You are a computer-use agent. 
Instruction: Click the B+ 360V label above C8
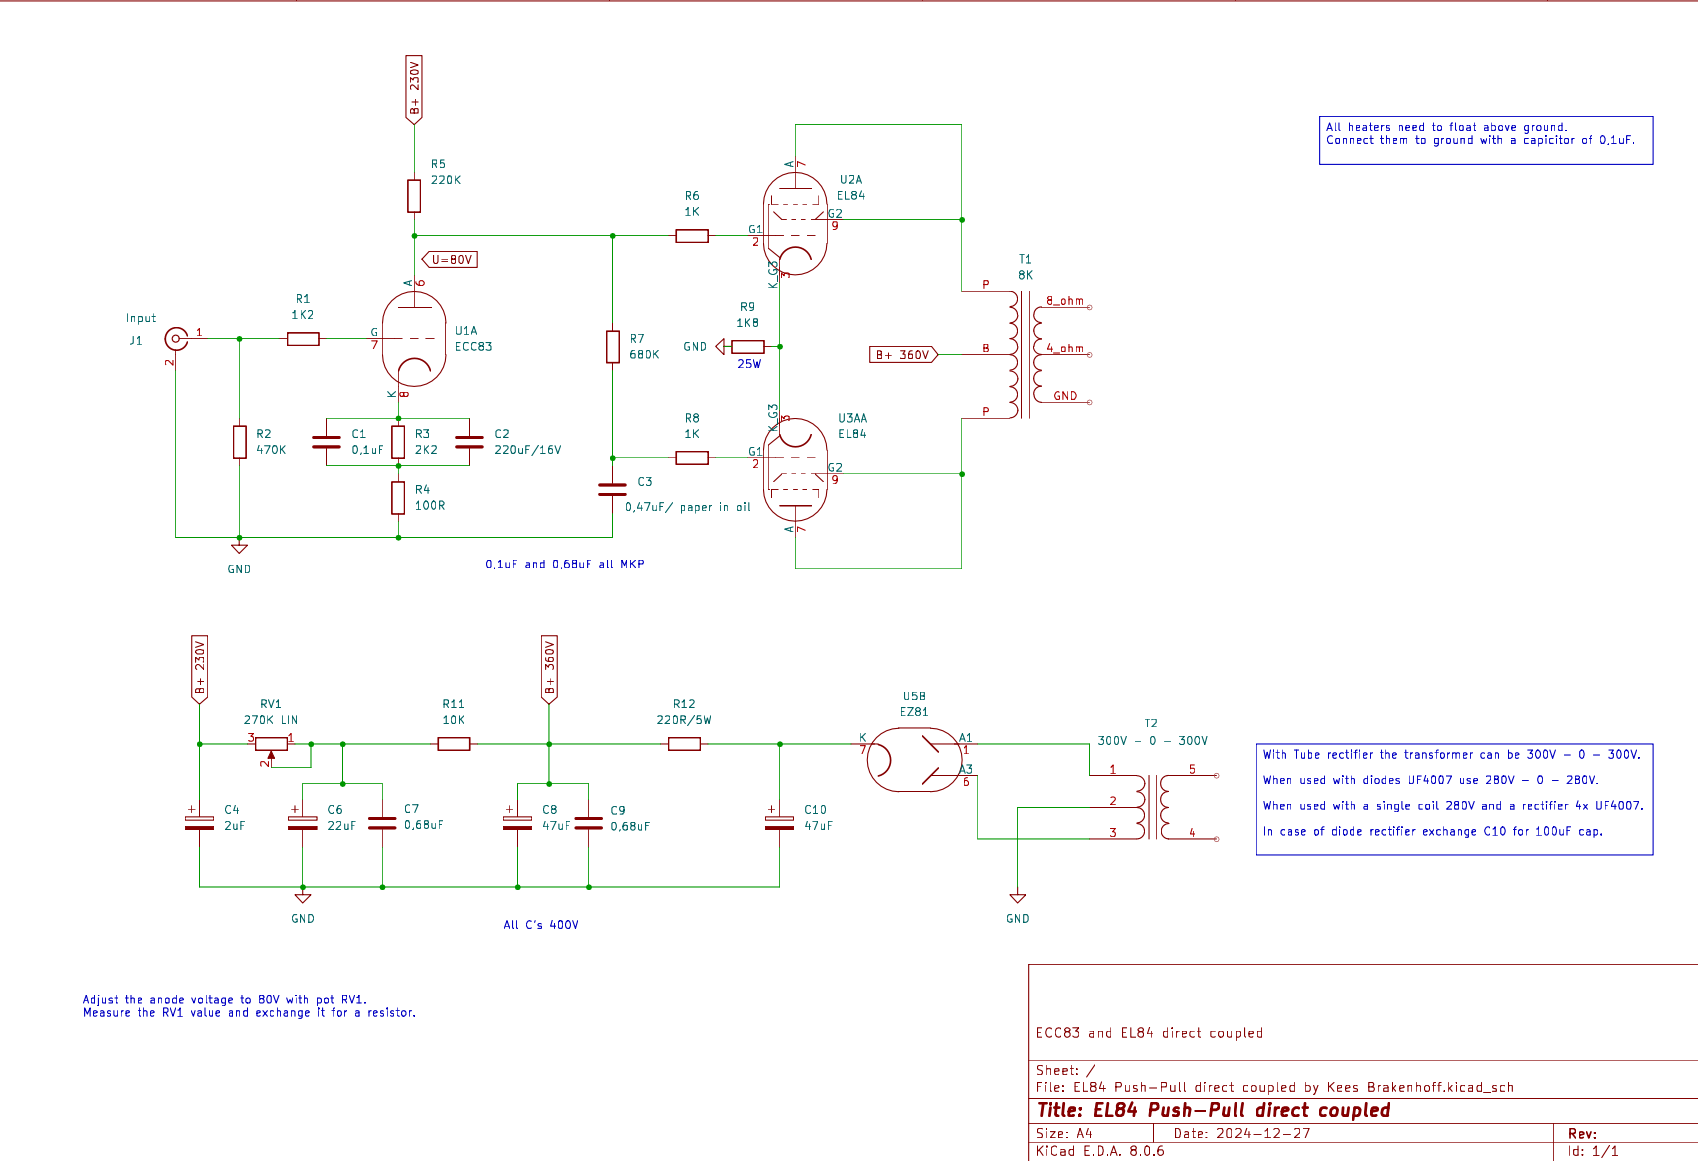[549, 670]
